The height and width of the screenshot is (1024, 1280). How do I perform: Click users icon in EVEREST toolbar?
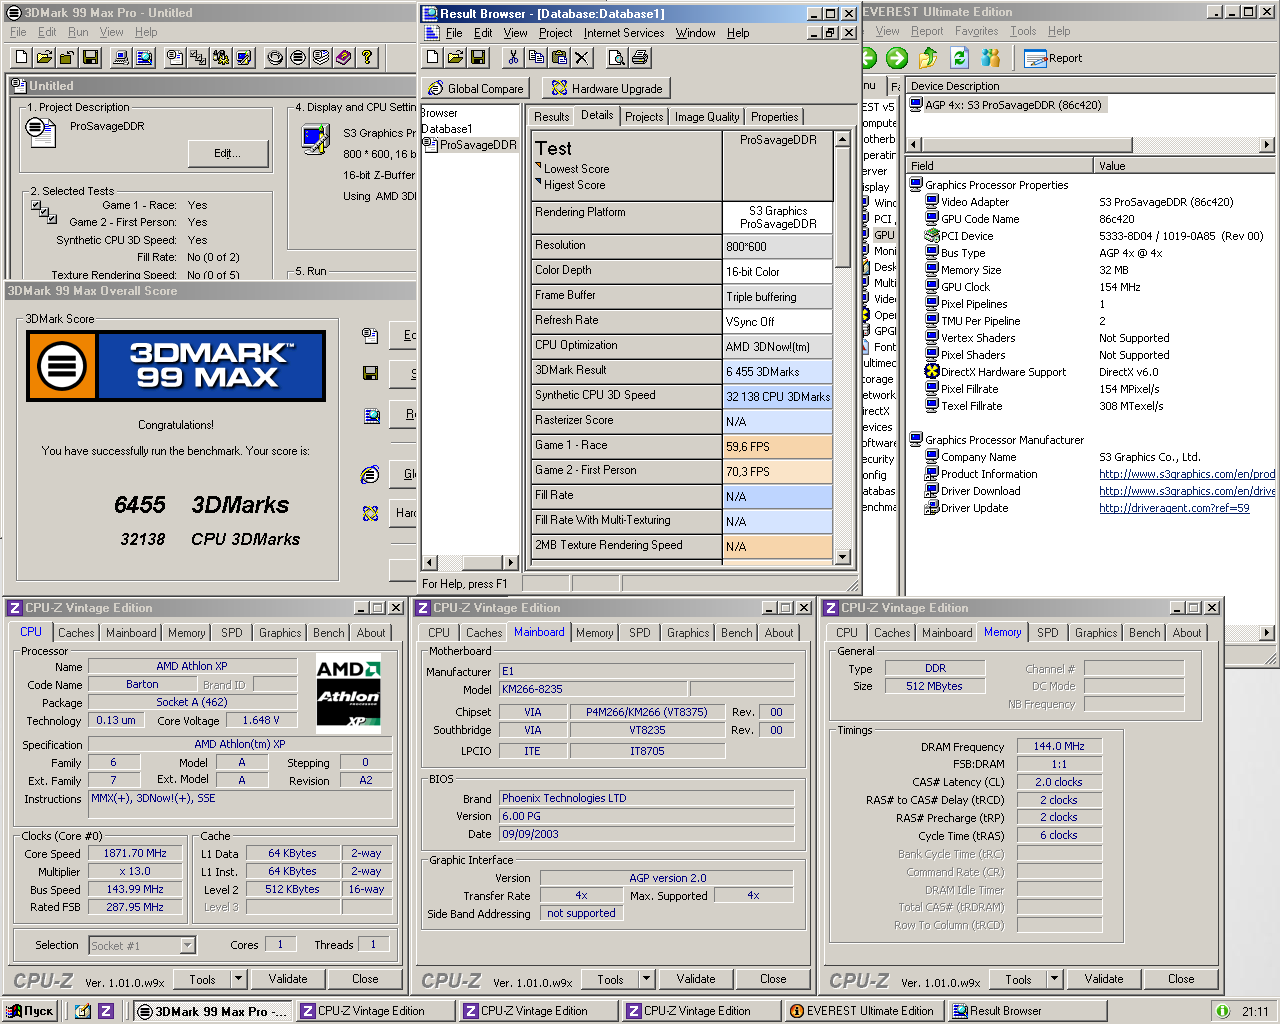click(x=991, y=58)
